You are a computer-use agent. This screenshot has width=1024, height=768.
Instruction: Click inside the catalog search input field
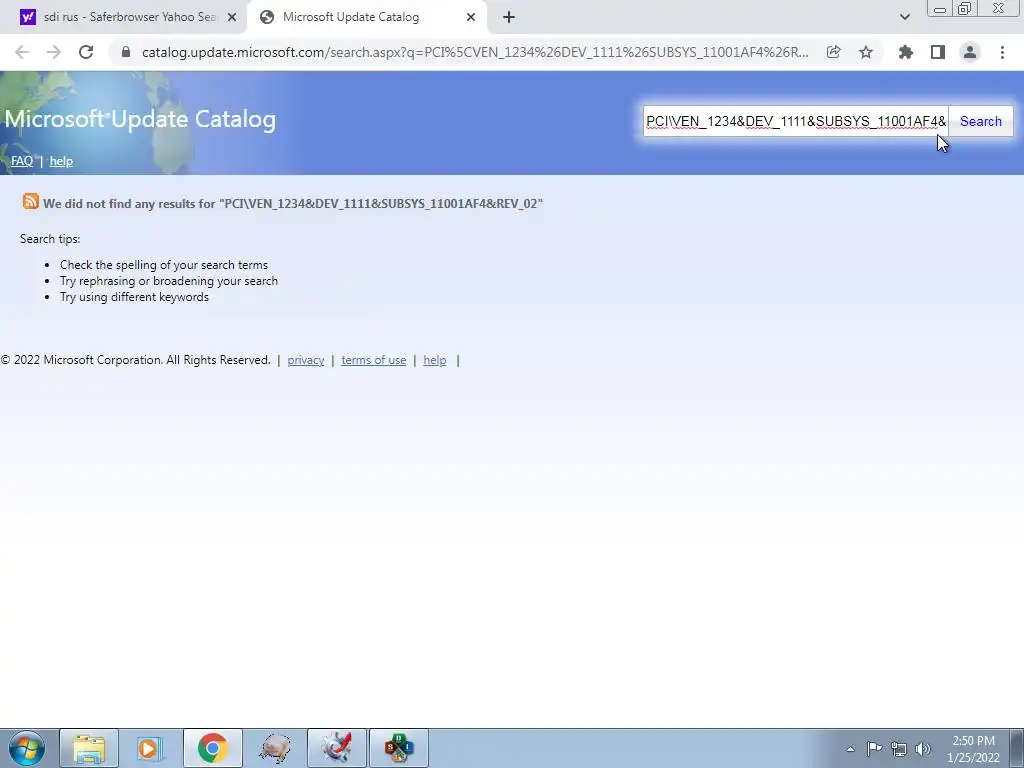(x=795, y=121)
